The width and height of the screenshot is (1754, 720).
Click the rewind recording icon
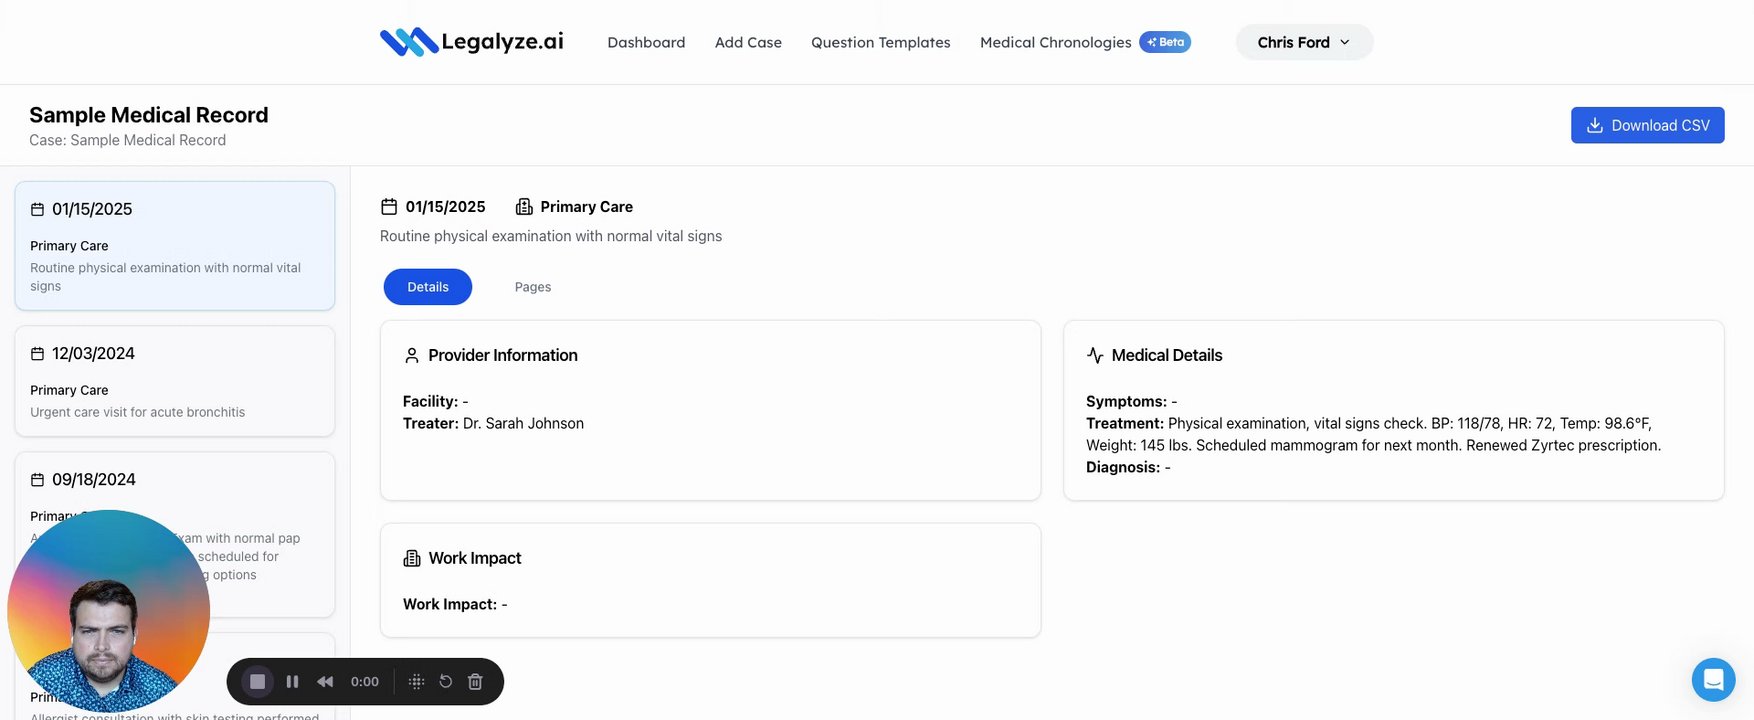coord(325,682)
